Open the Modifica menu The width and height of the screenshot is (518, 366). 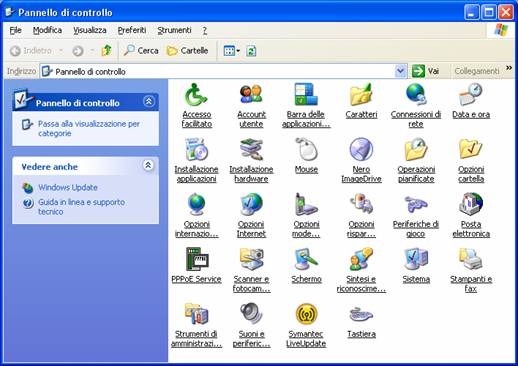[47, 30]
